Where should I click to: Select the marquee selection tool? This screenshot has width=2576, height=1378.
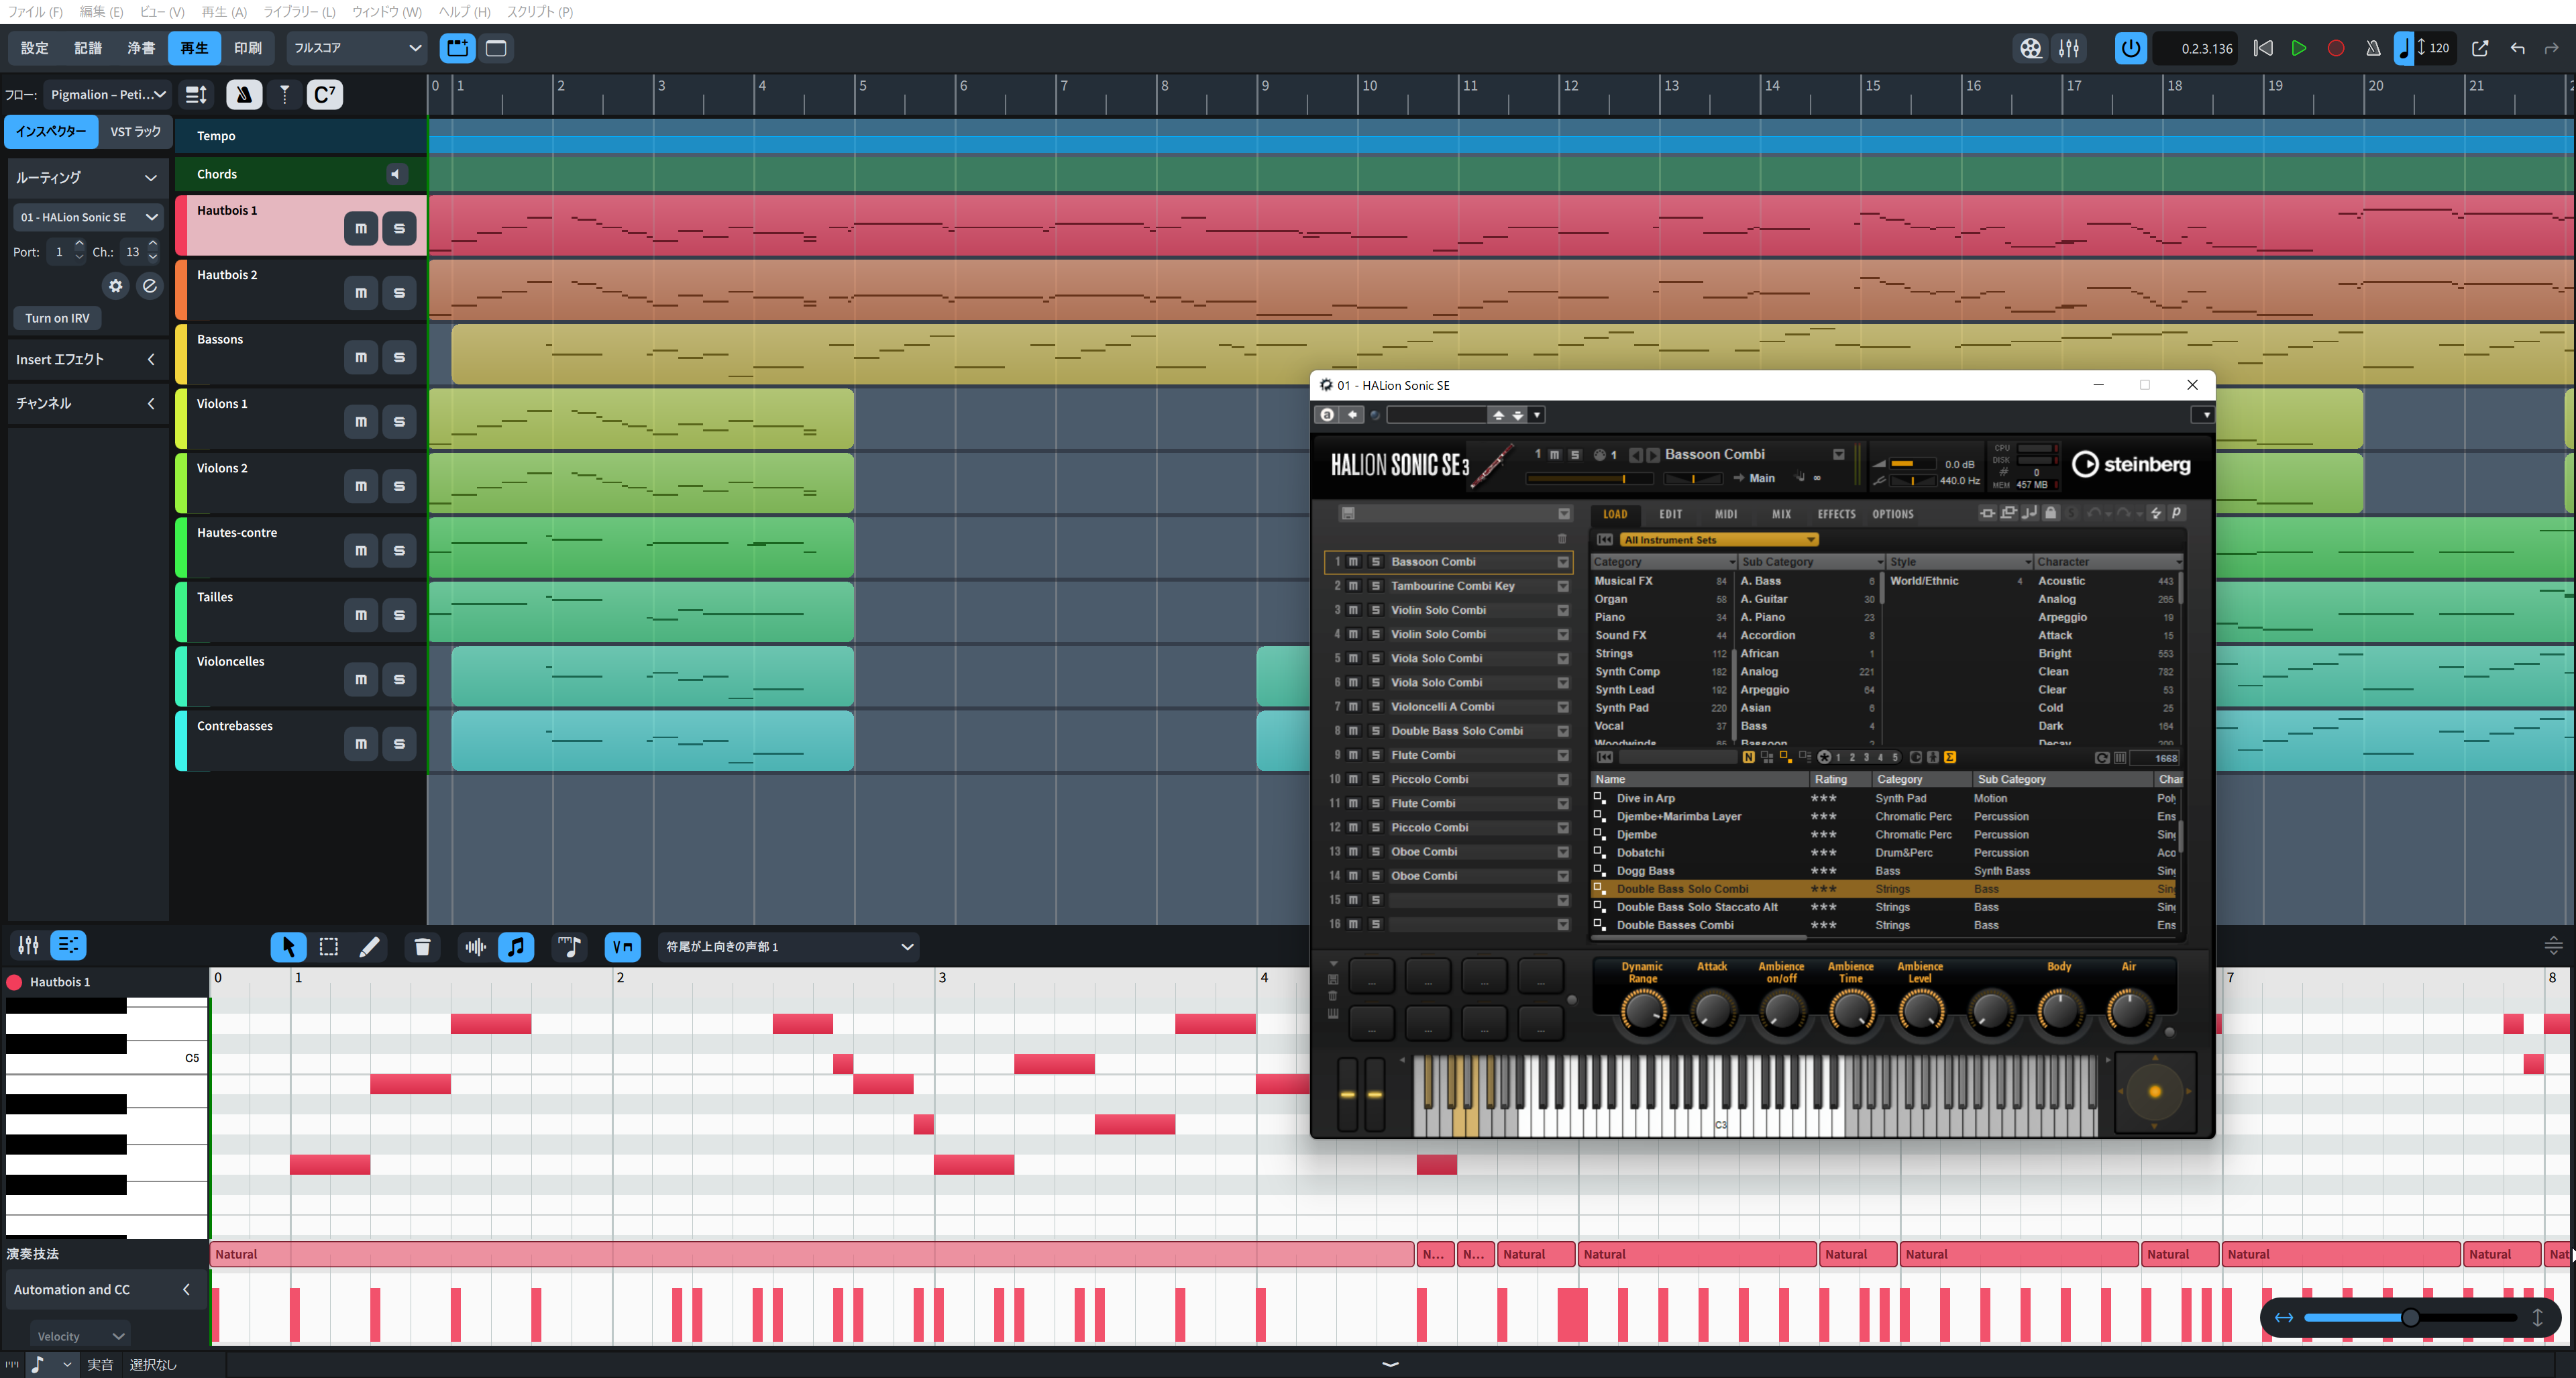(328, 946)
